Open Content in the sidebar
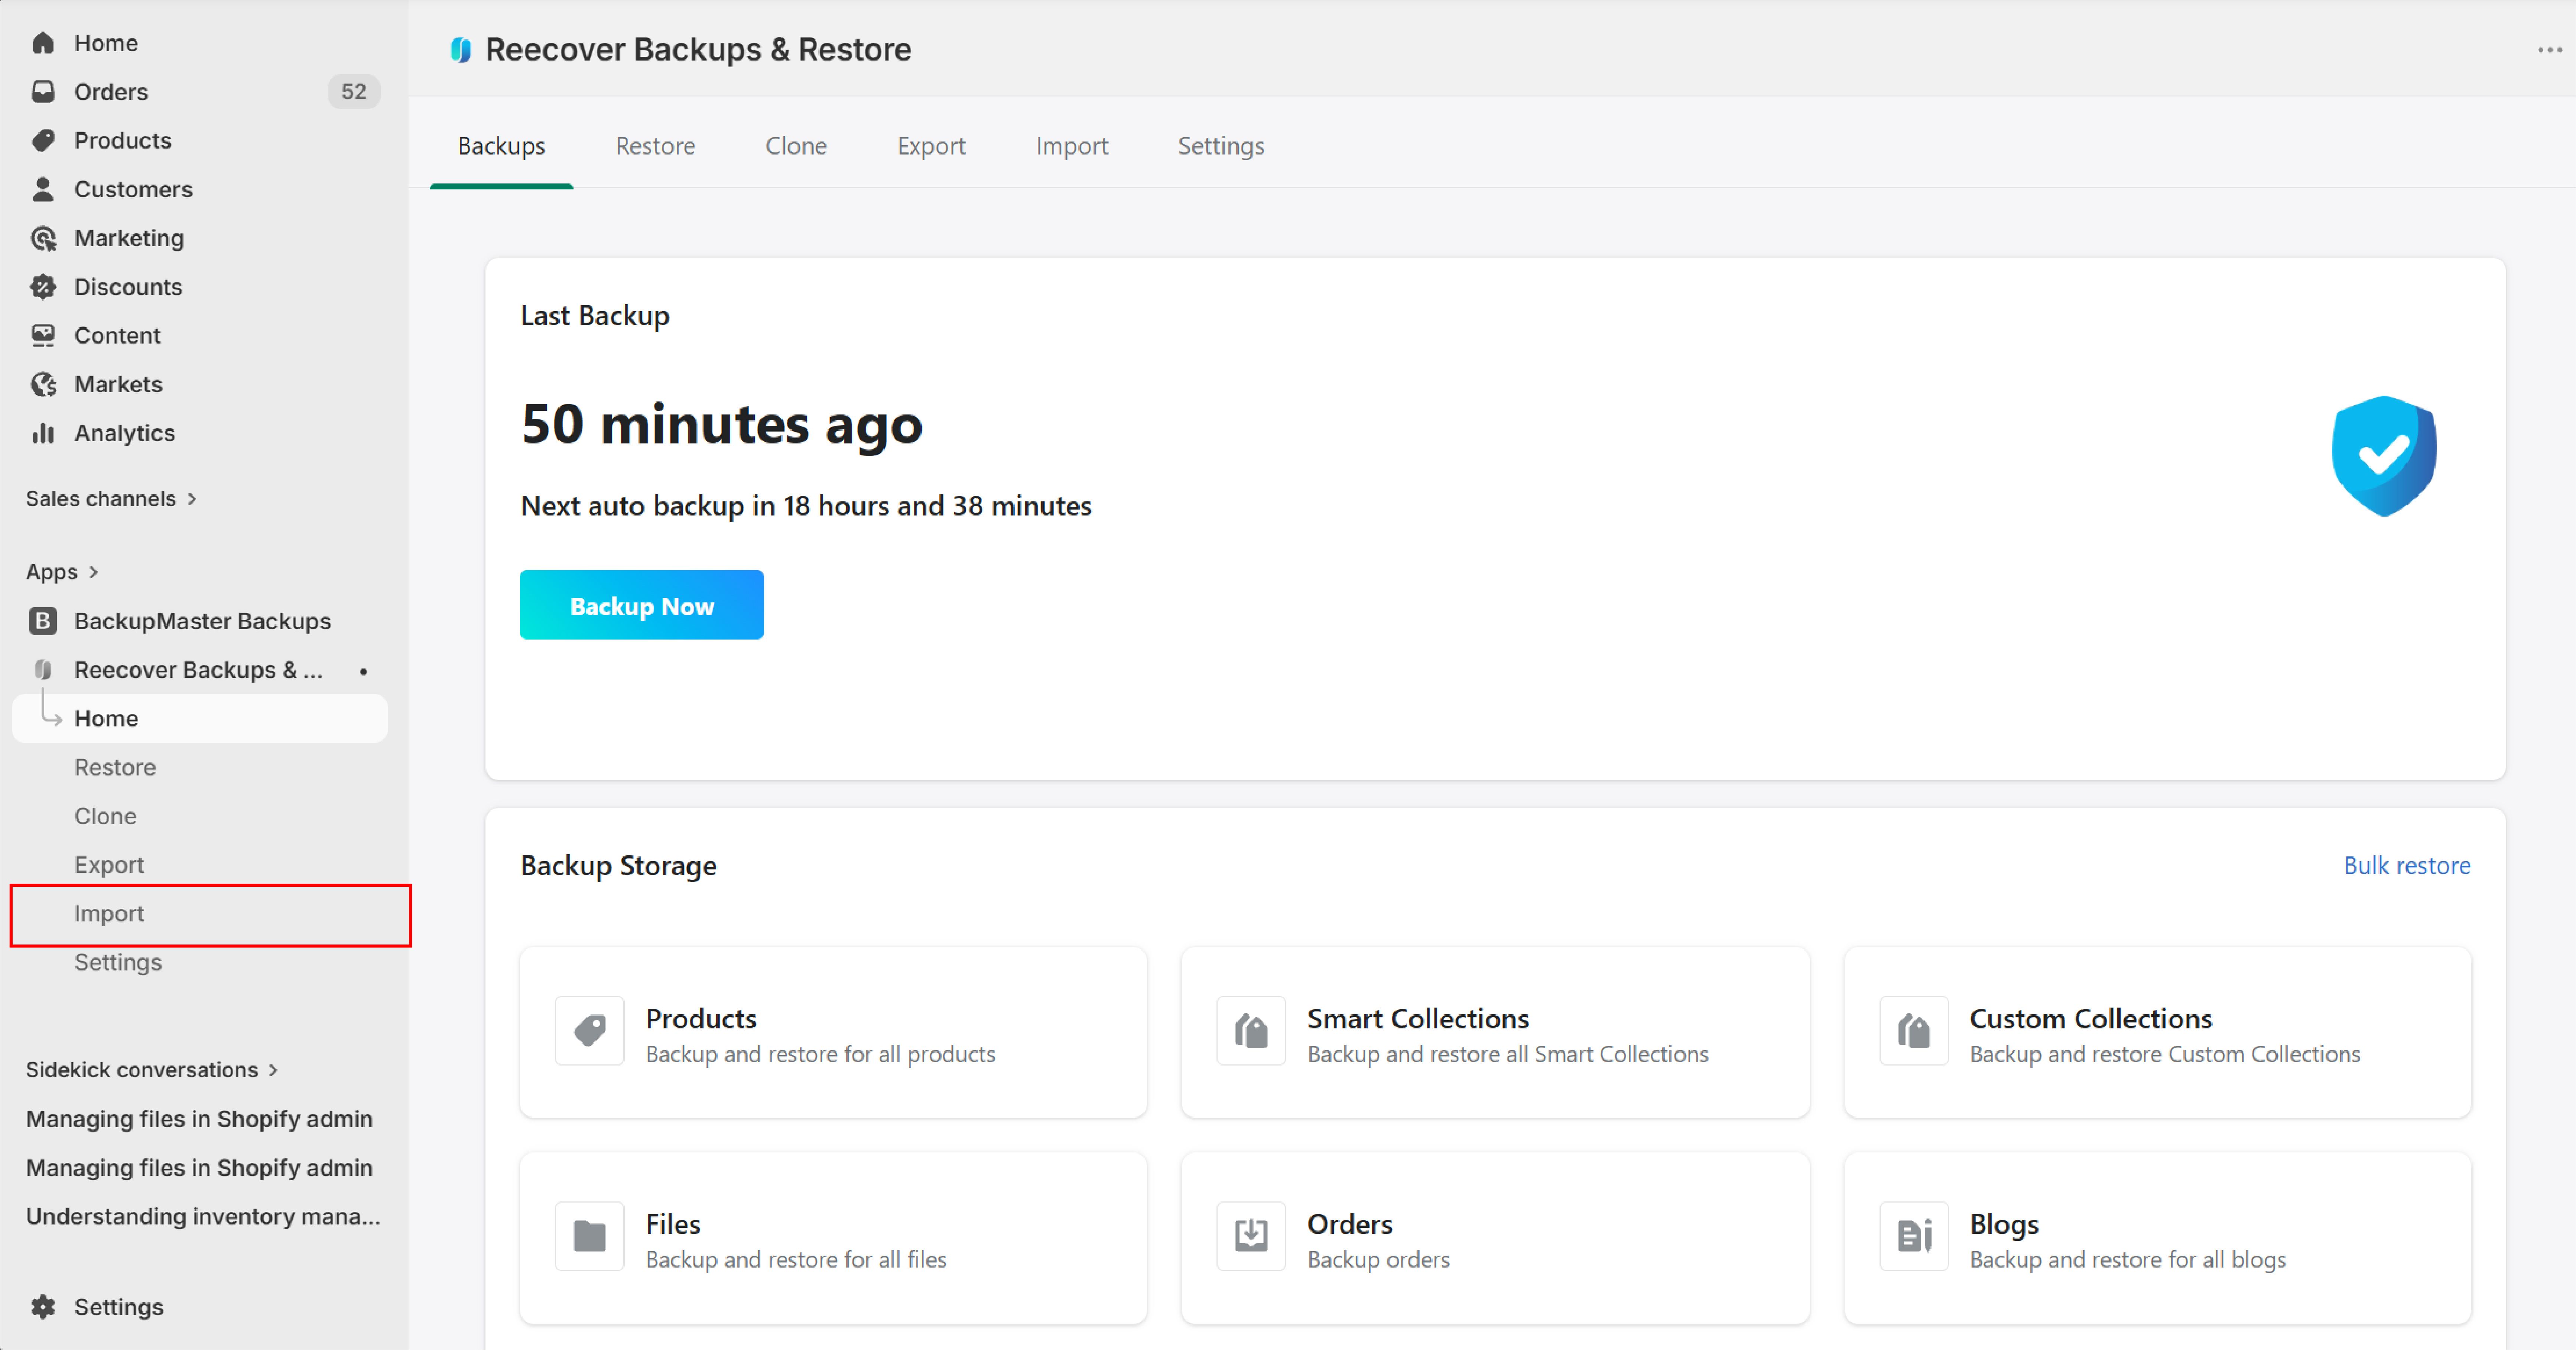Viewport: 2576px width, 1350px height. [200, 336]
